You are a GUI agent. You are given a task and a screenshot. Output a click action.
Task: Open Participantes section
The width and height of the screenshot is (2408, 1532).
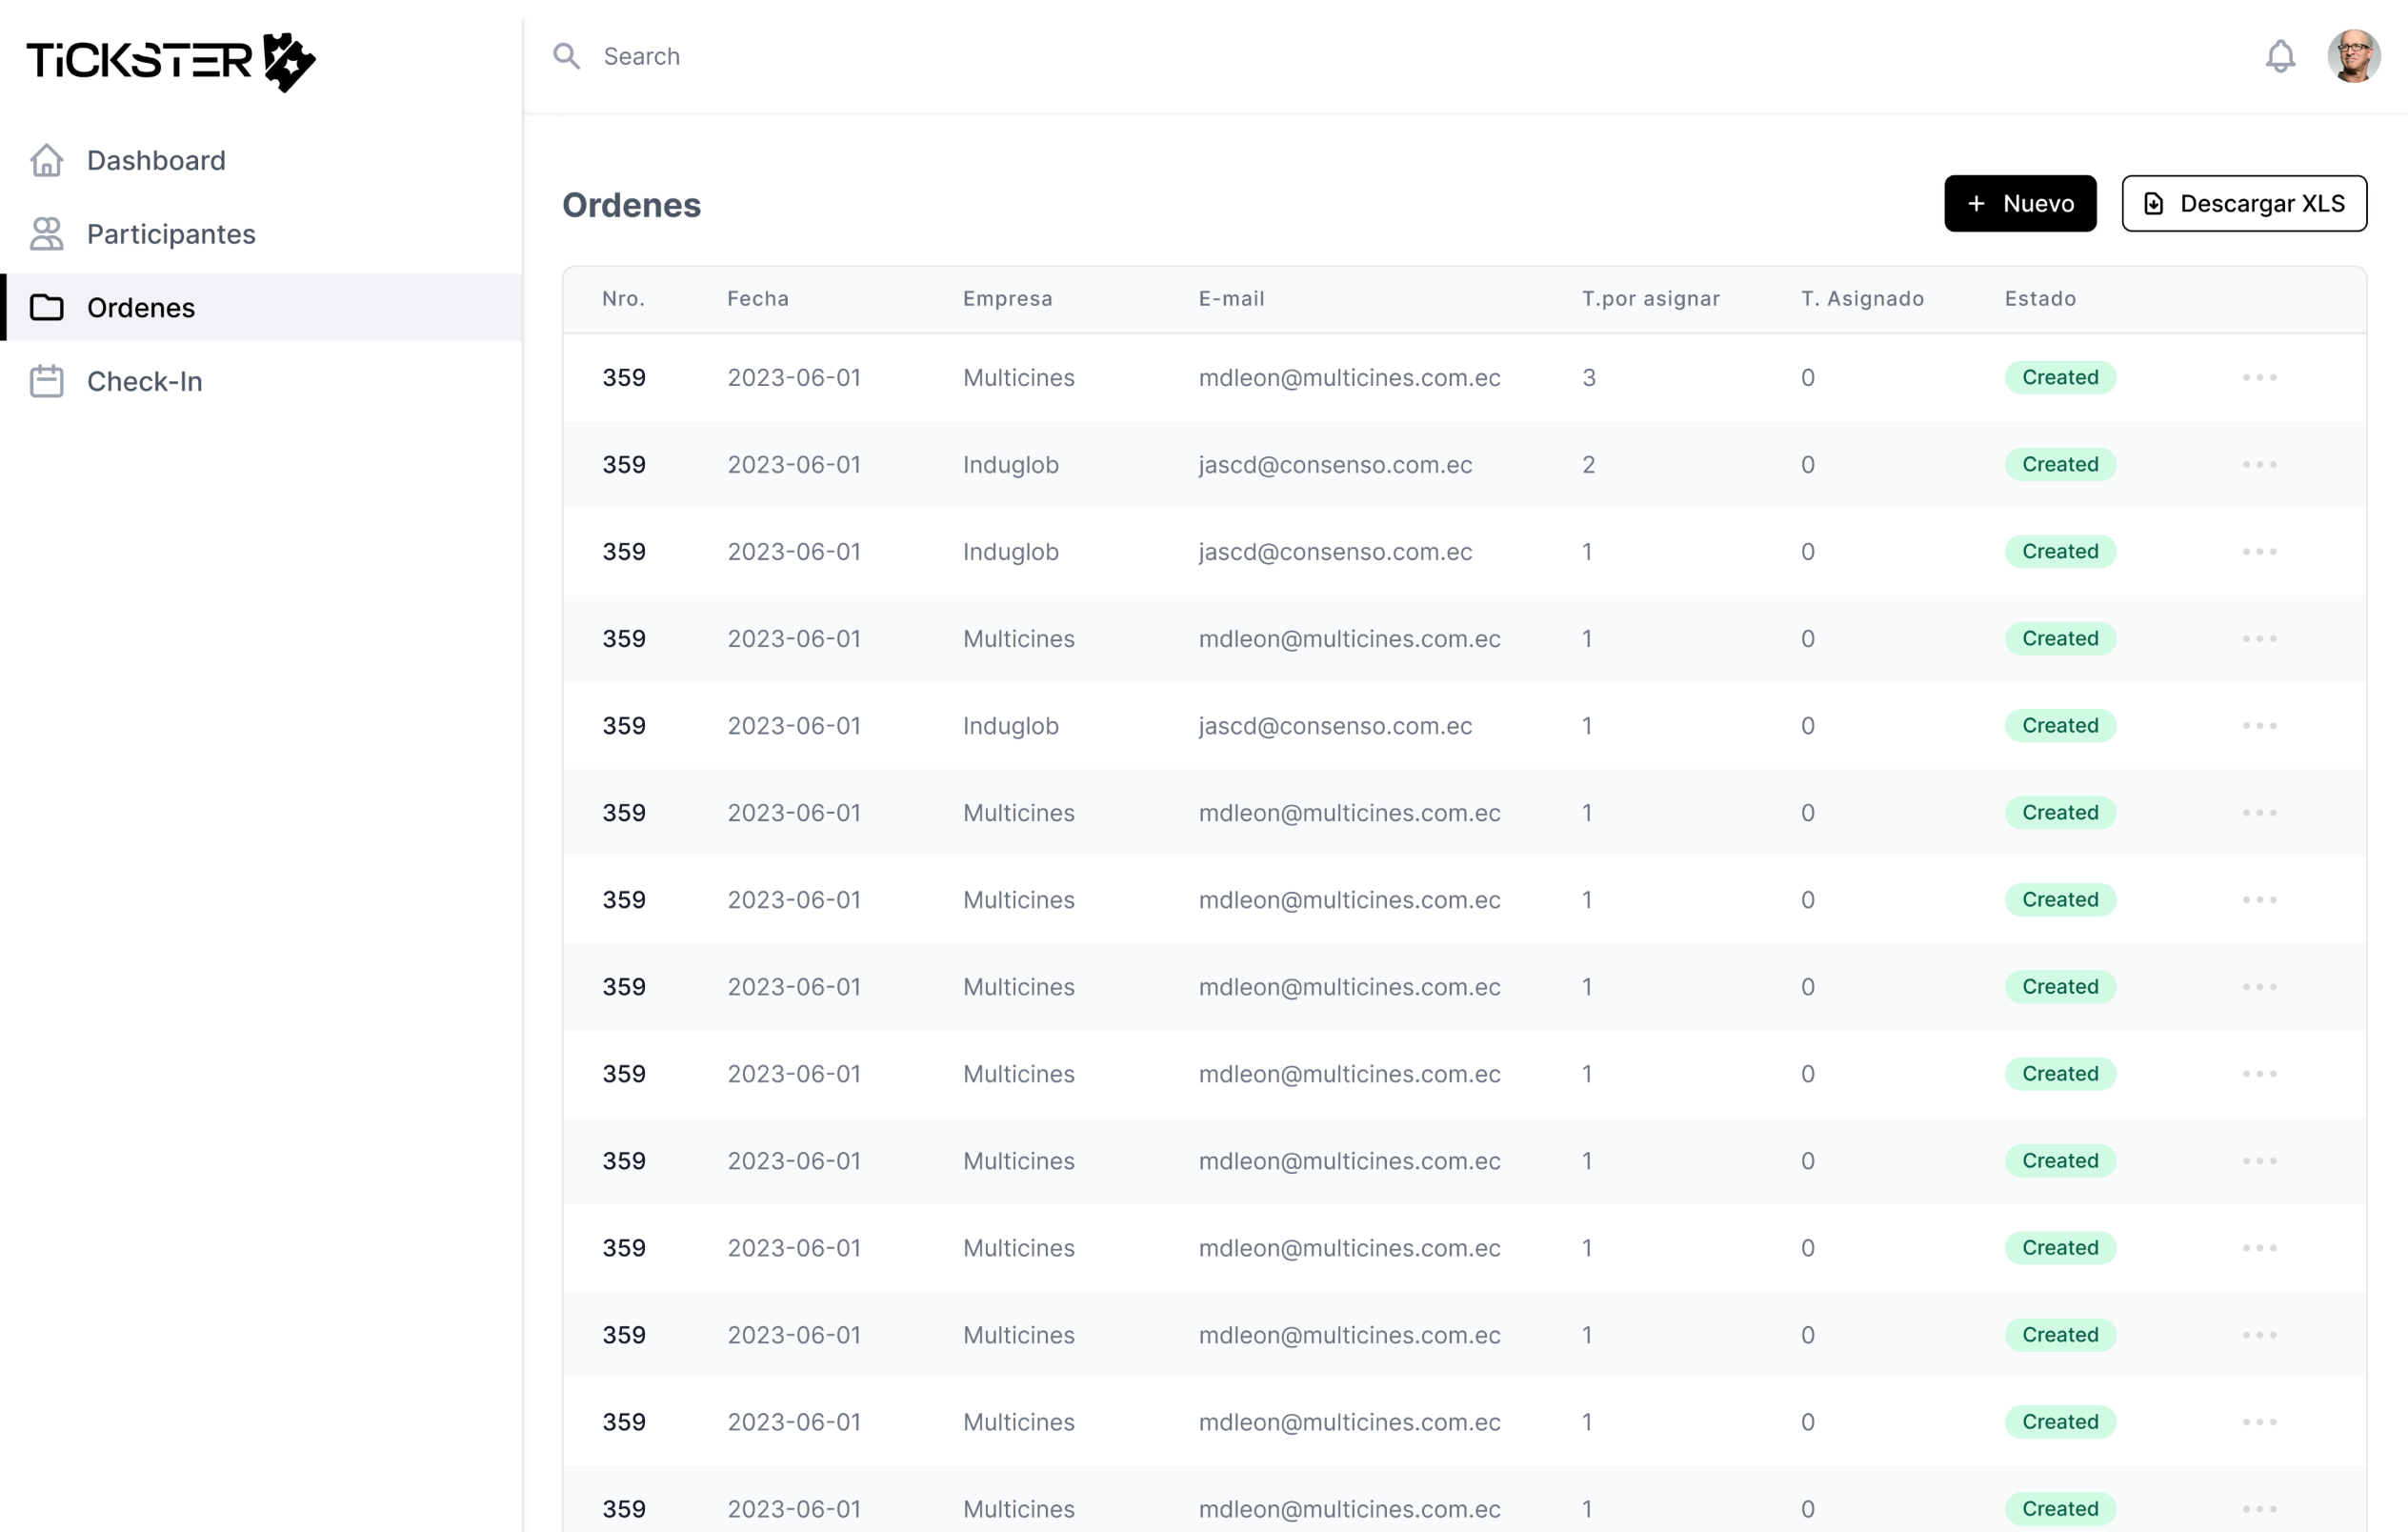coord(261,234)
